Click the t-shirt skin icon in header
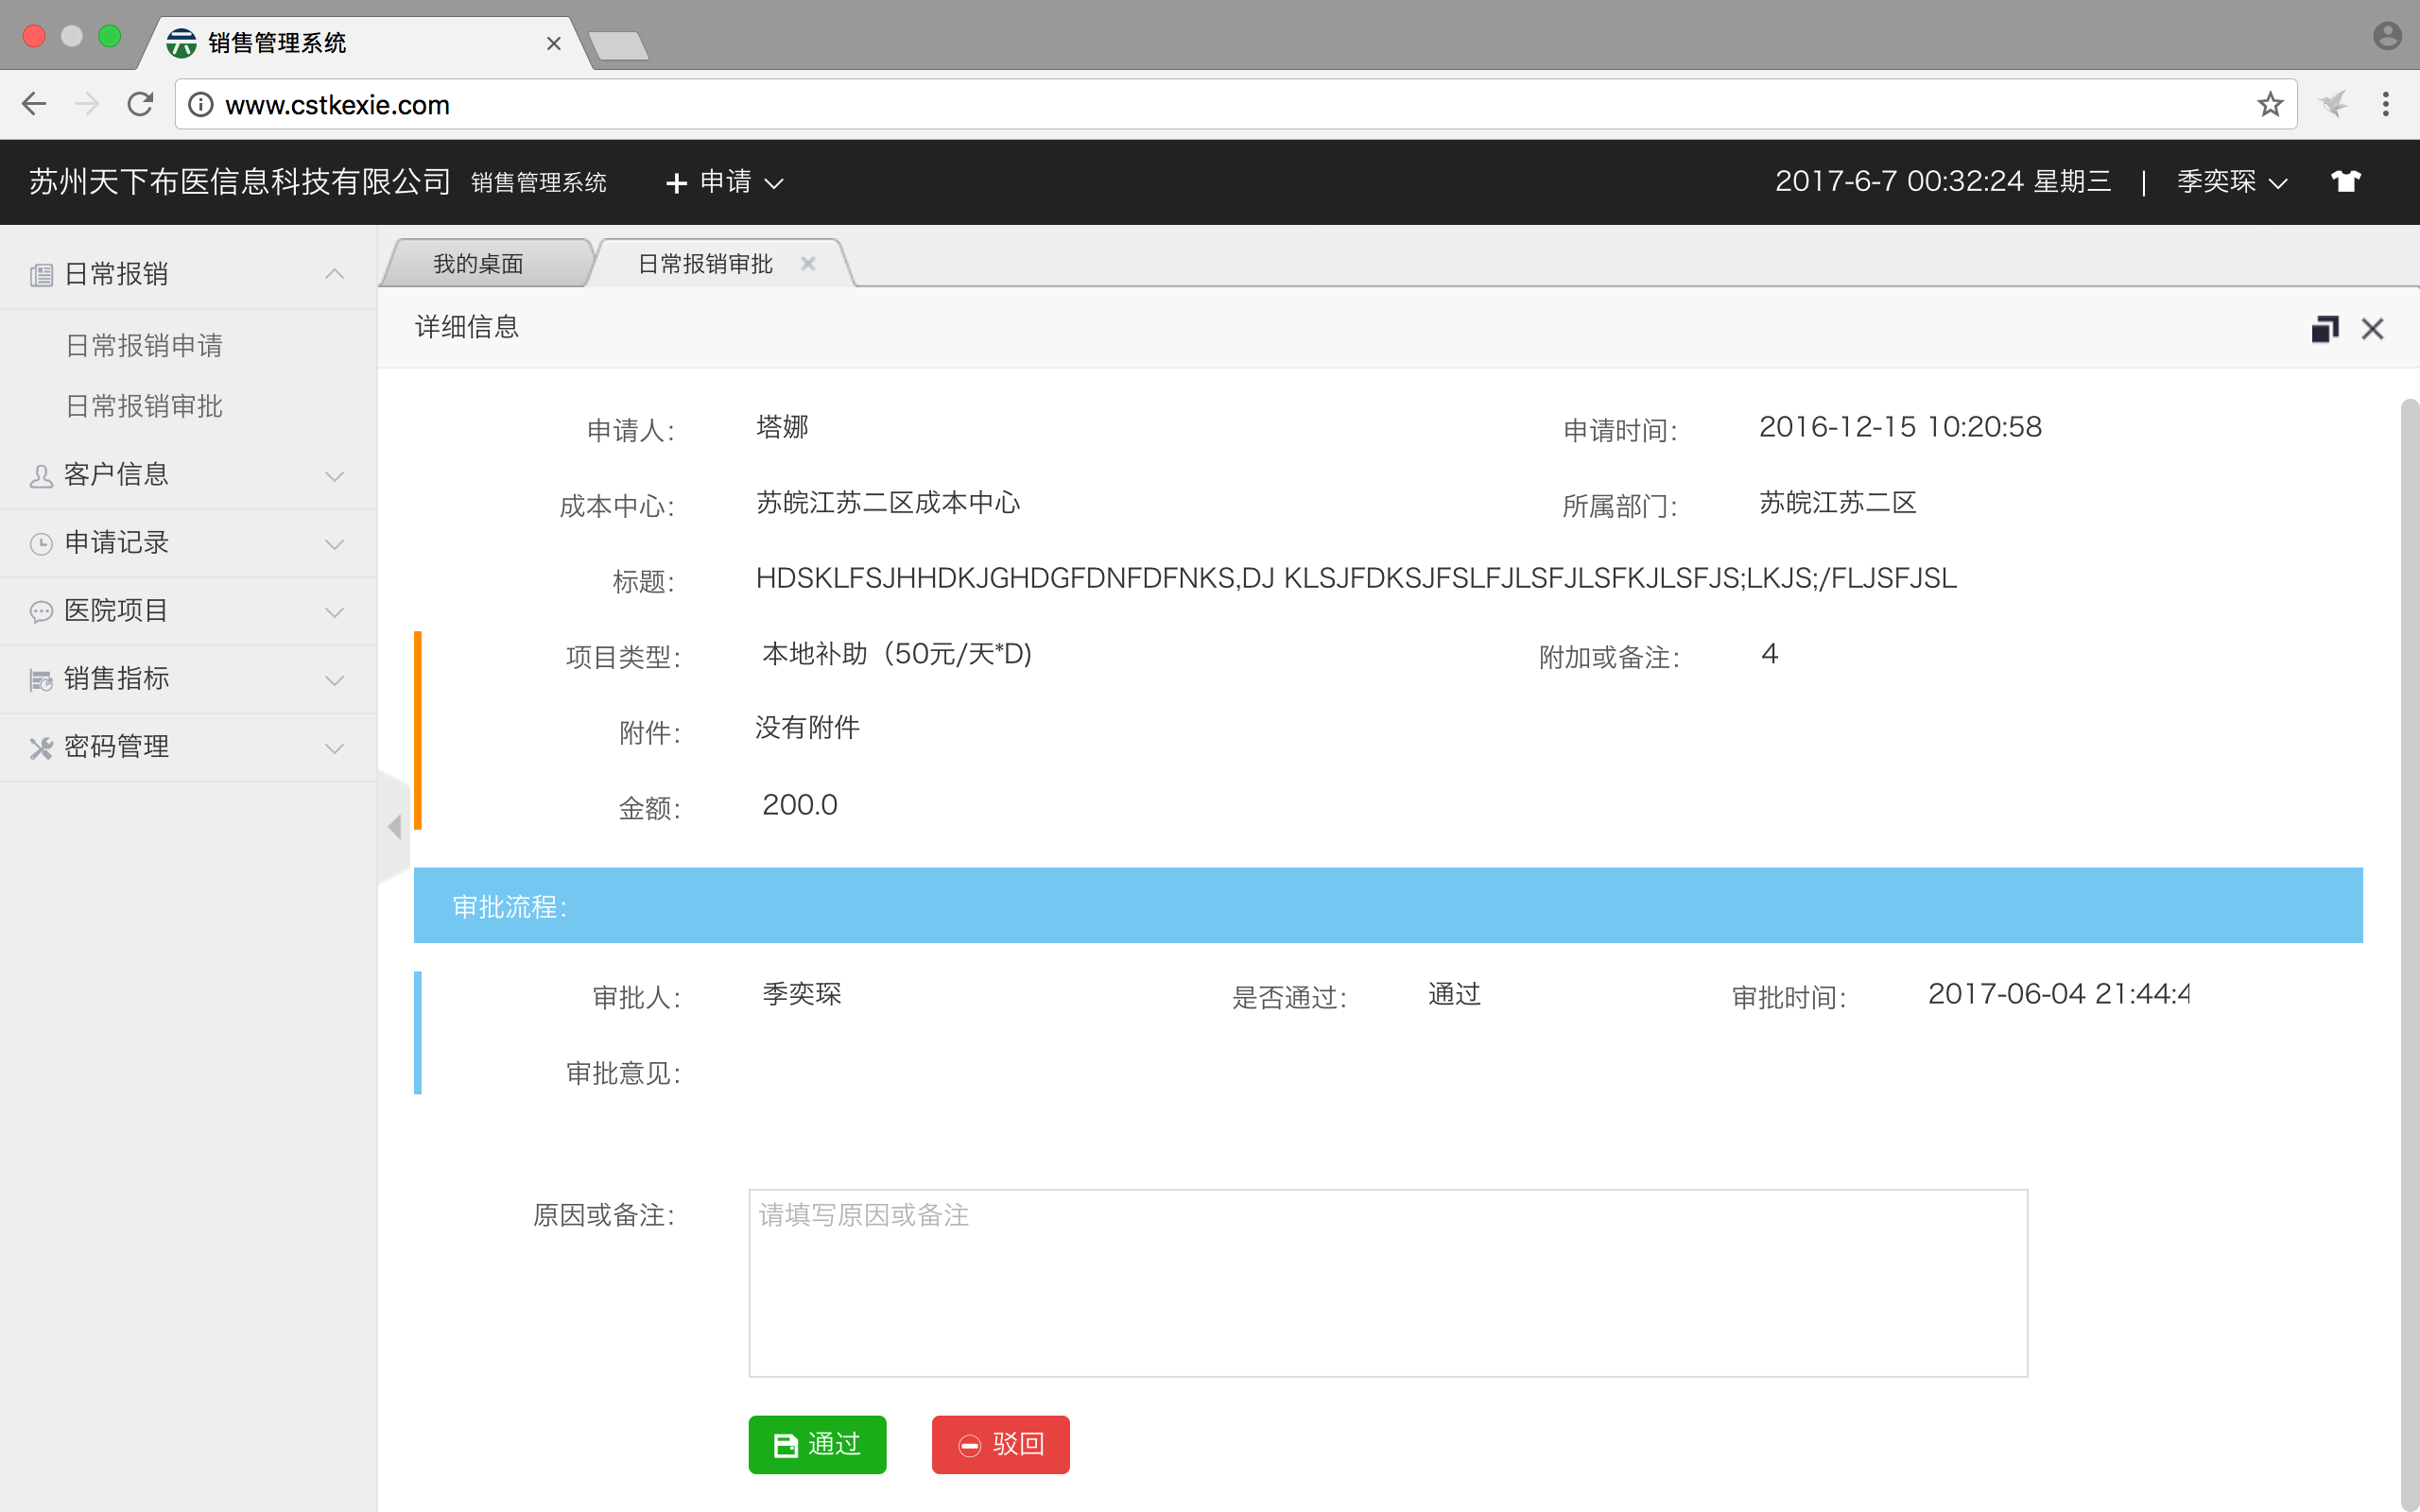Viewport: 2420px width, 1512px height. 2345,181
